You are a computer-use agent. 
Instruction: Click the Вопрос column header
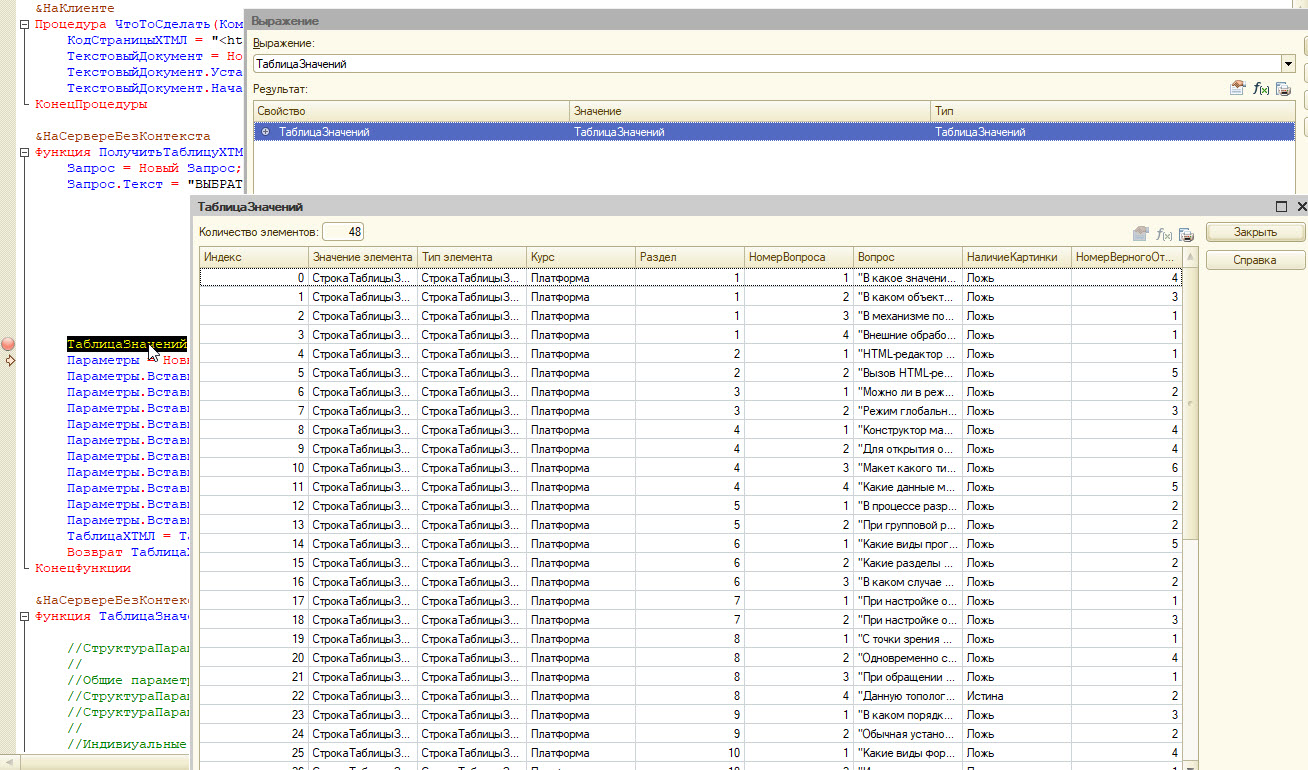pos(908,257)
